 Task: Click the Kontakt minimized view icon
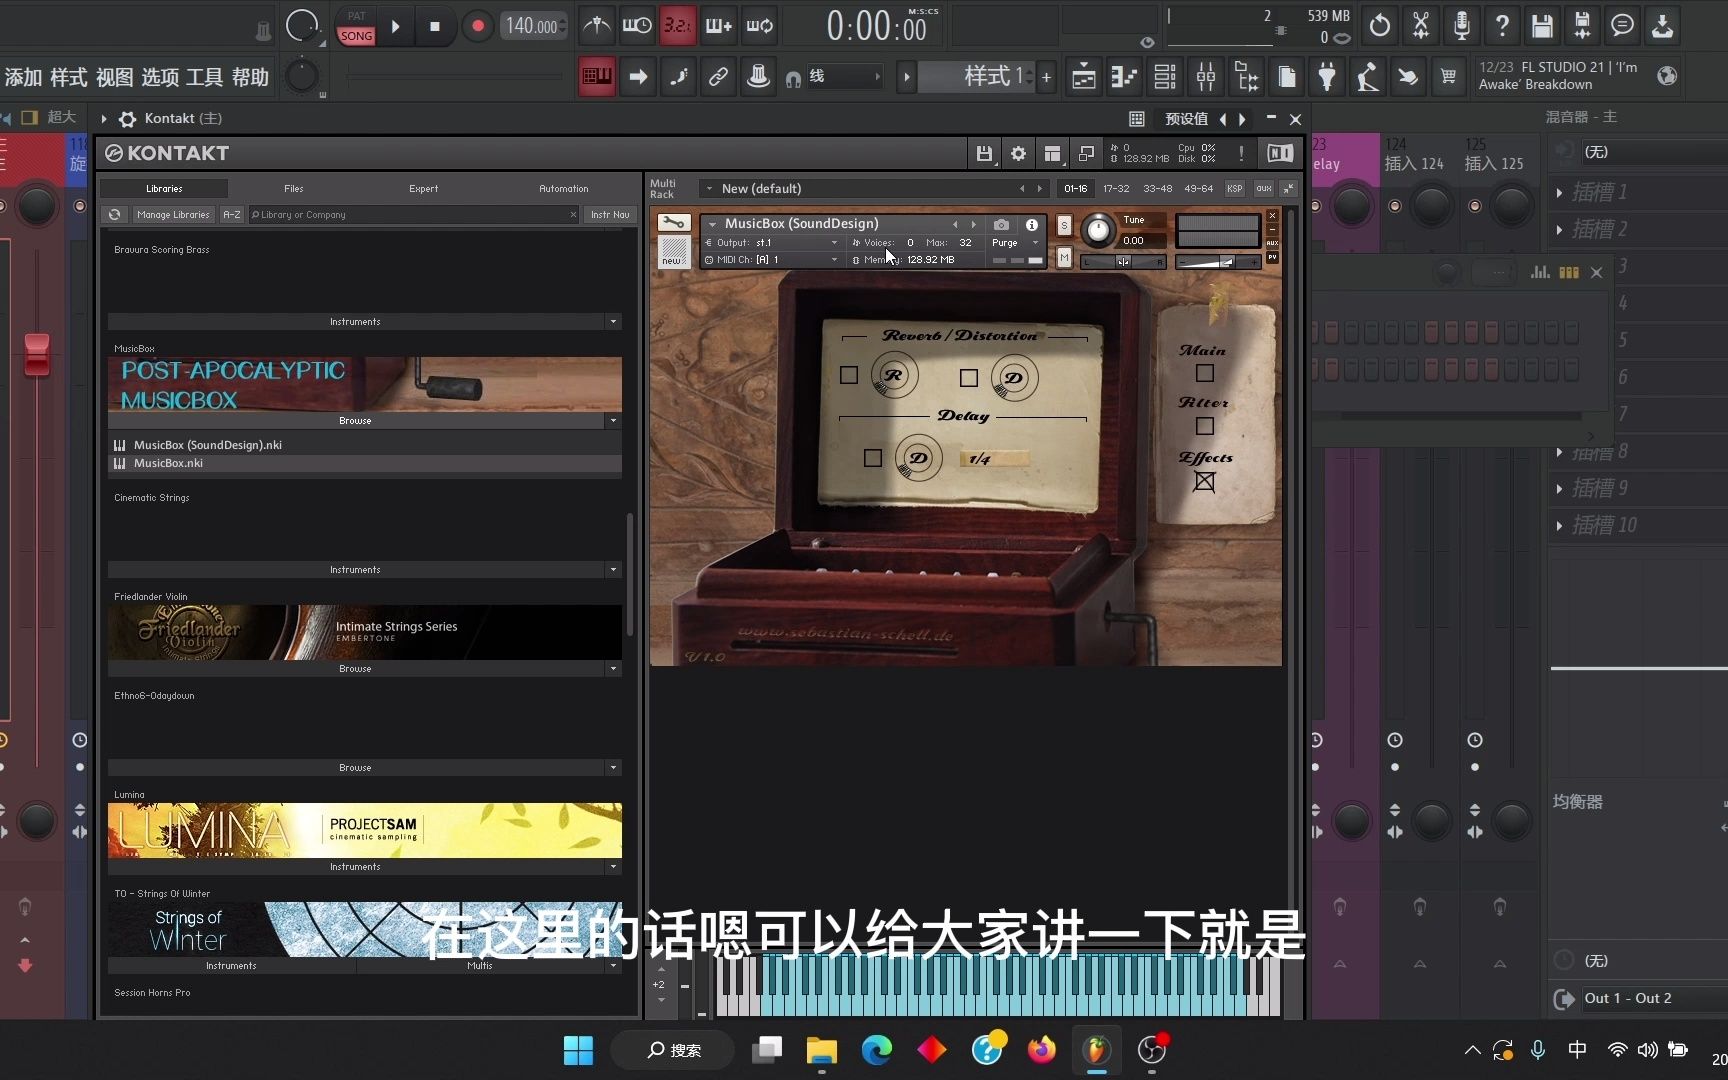[x=1086, y=153]
